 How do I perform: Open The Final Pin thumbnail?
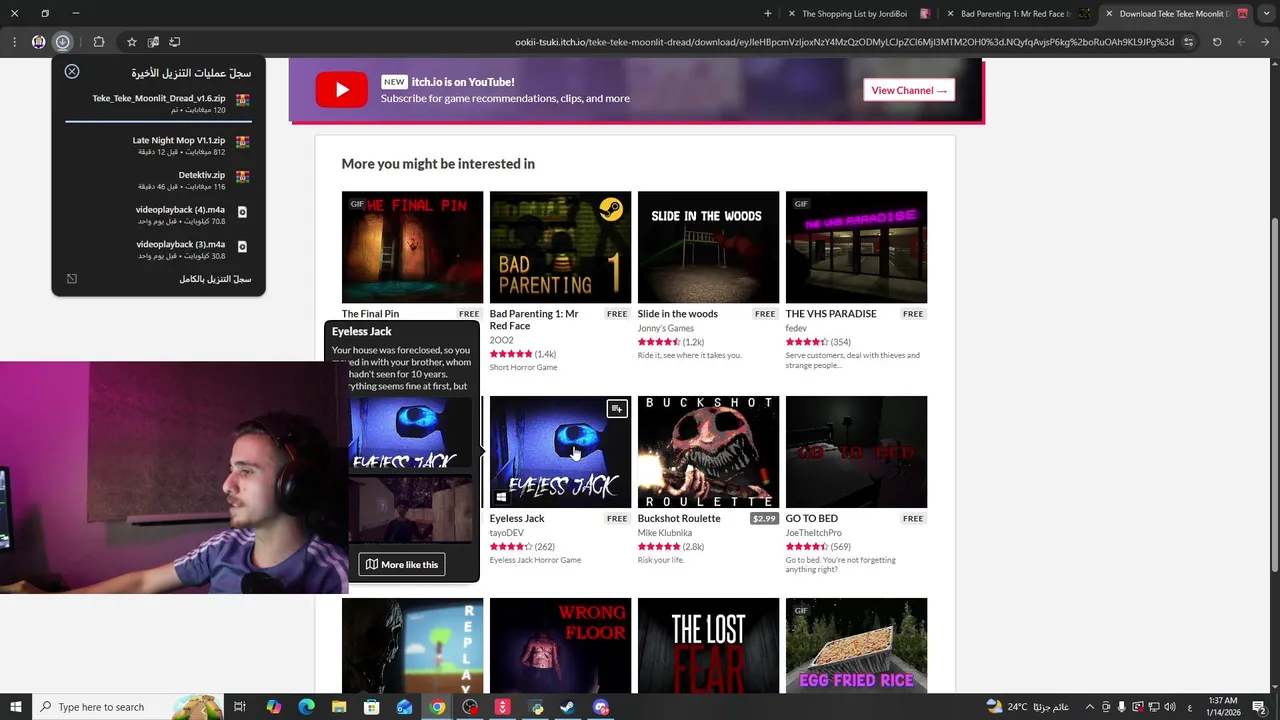pyautogui.click(x=412, y=247)
